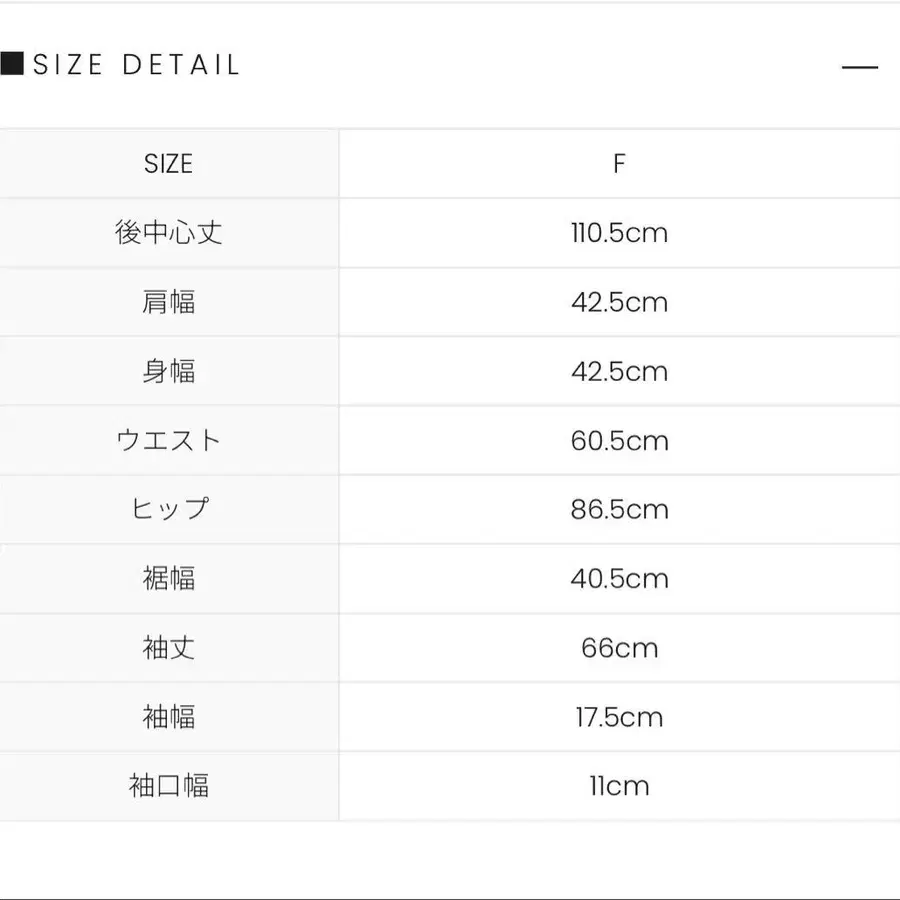Click the 後中心丈 row label
Image resolution: width=900 pixels, height=900 pixels.
coord(168,233)
